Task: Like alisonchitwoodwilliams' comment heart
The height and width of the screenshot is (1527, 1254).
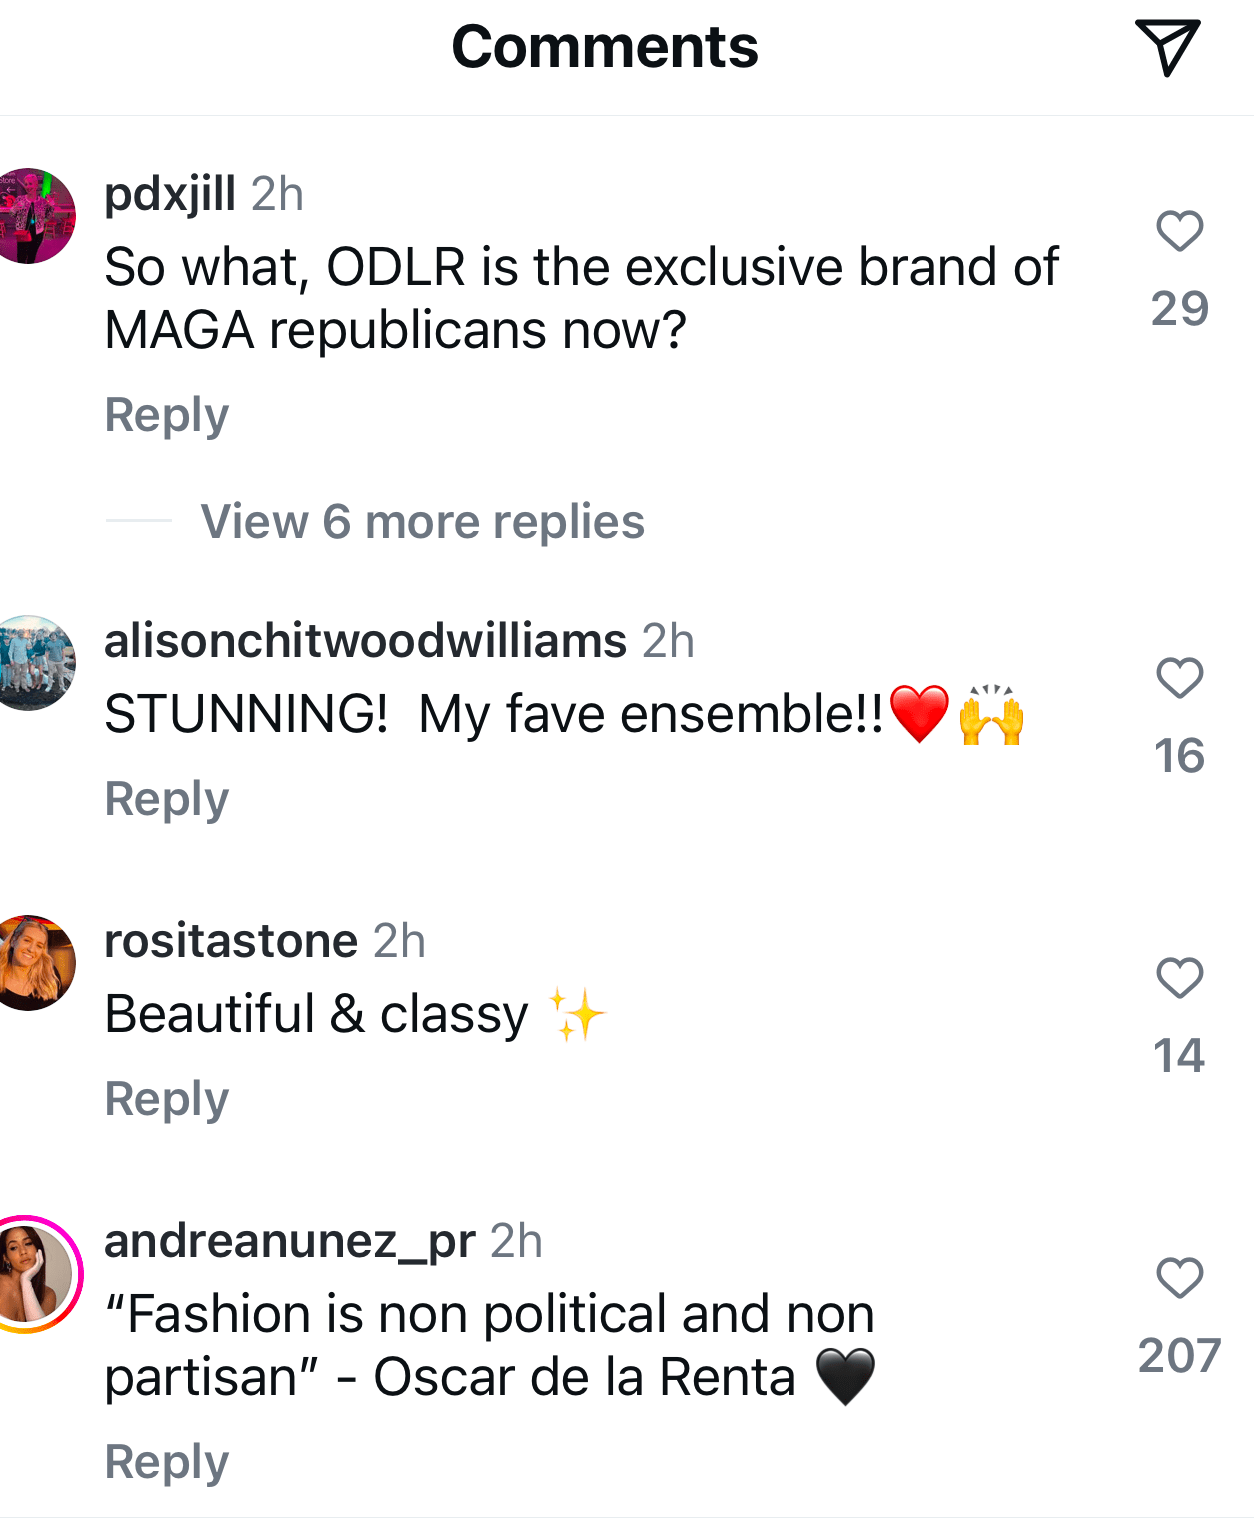Action: pos(1179,678)
